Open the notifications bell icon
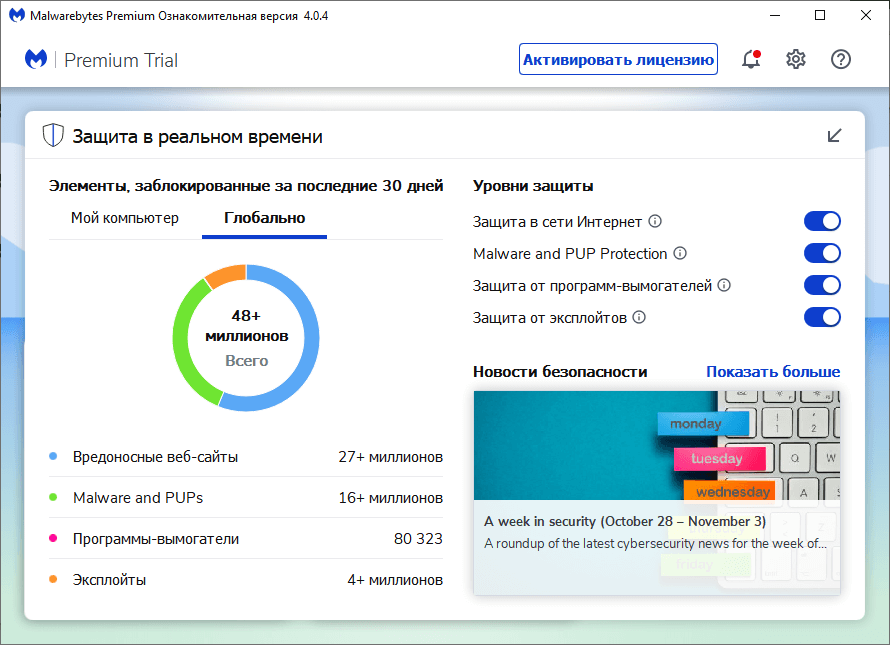The image size is (890, 645). click(x=751, y=59)
